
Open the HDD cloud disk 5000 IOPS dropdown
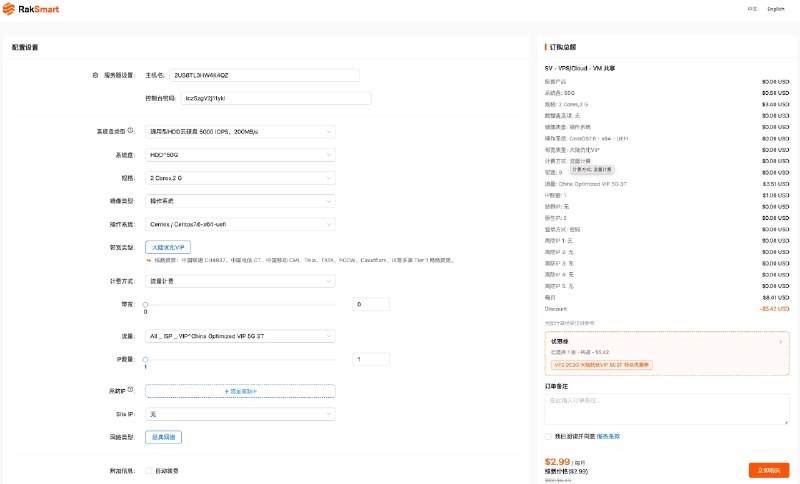[x=240, y=132]
